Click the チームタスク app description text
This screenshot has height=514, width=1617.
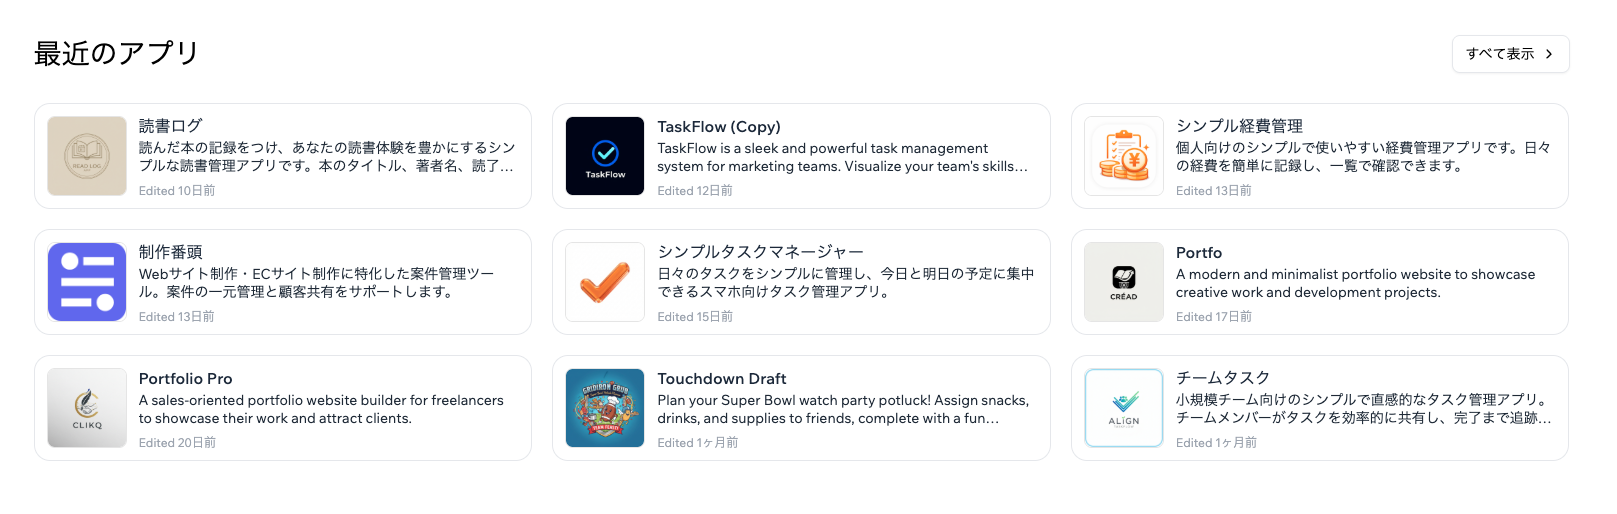pos(1364,409)
